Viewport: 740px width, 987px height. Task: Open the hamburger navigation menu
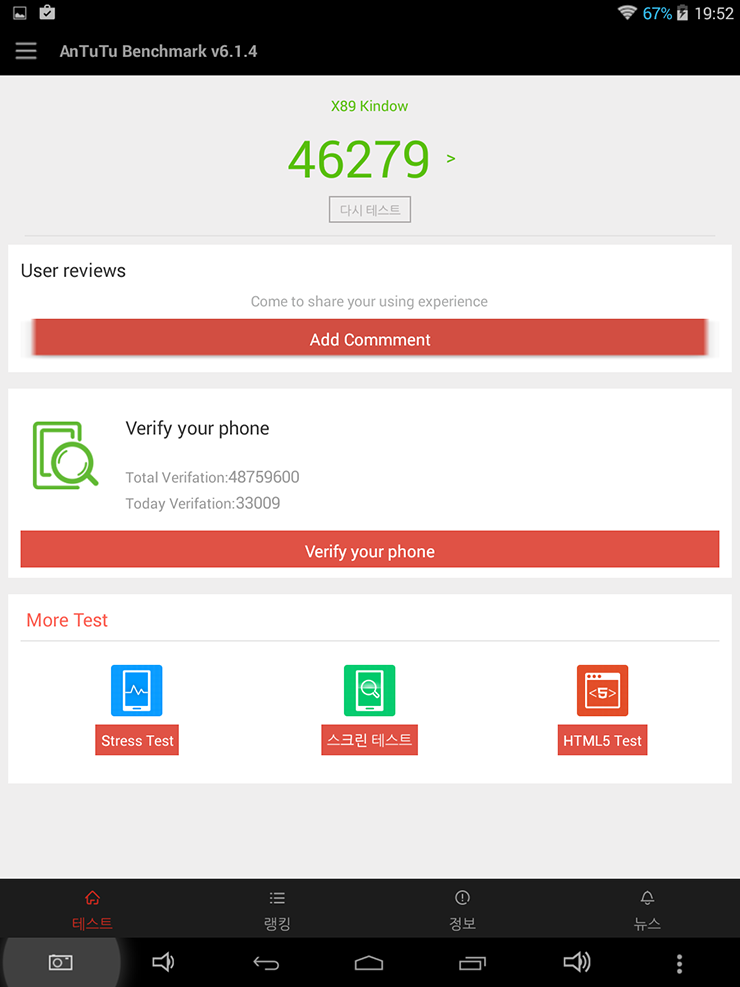26,51
